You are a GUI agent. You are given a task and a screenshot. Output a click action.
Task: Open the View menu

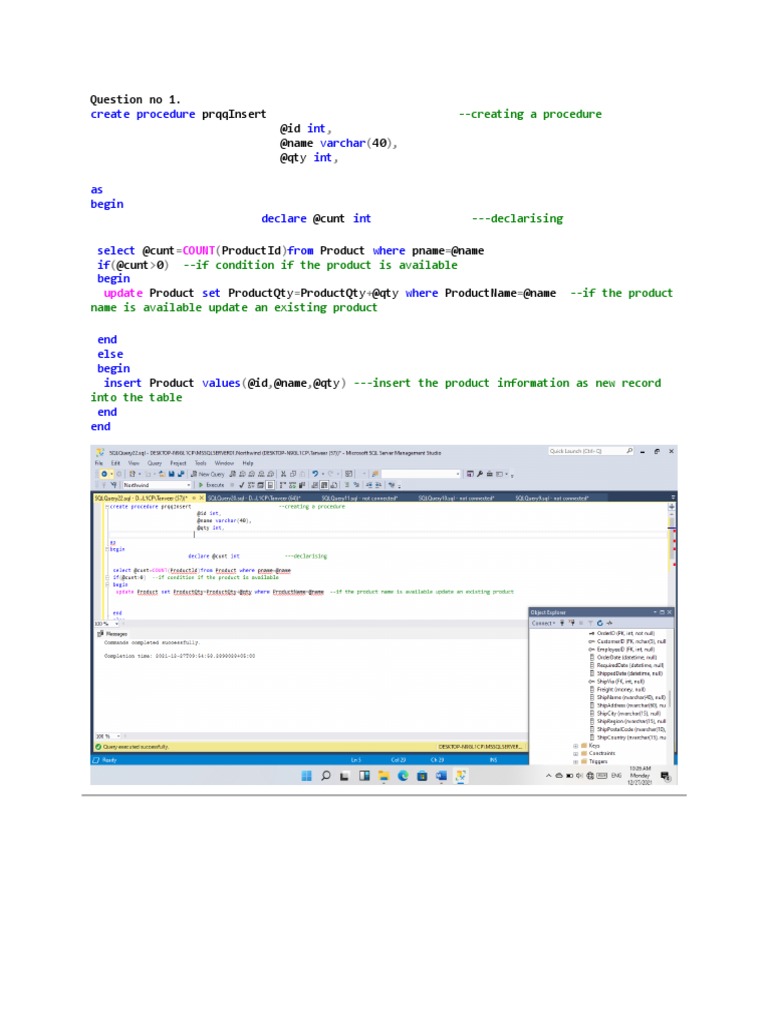point(134,463)
